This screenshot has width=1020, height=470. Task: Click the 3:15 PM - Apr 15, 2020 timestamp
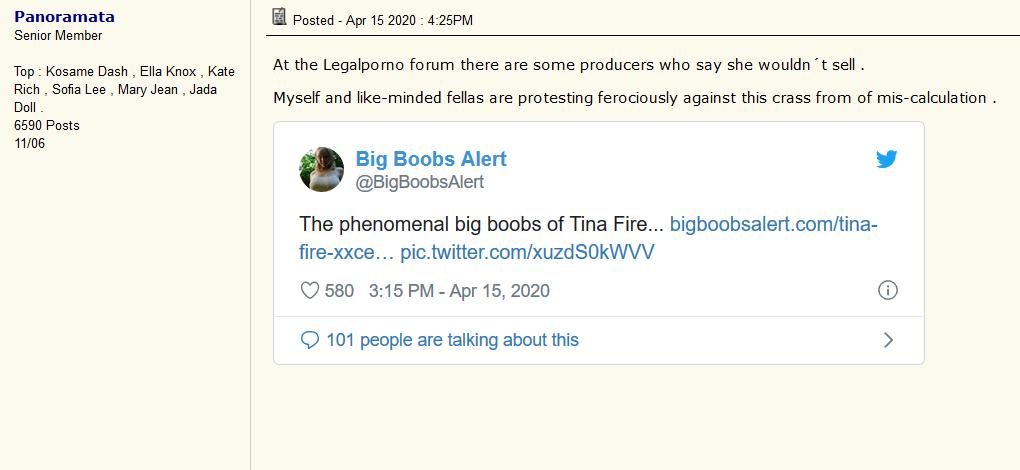pos(459,291)
